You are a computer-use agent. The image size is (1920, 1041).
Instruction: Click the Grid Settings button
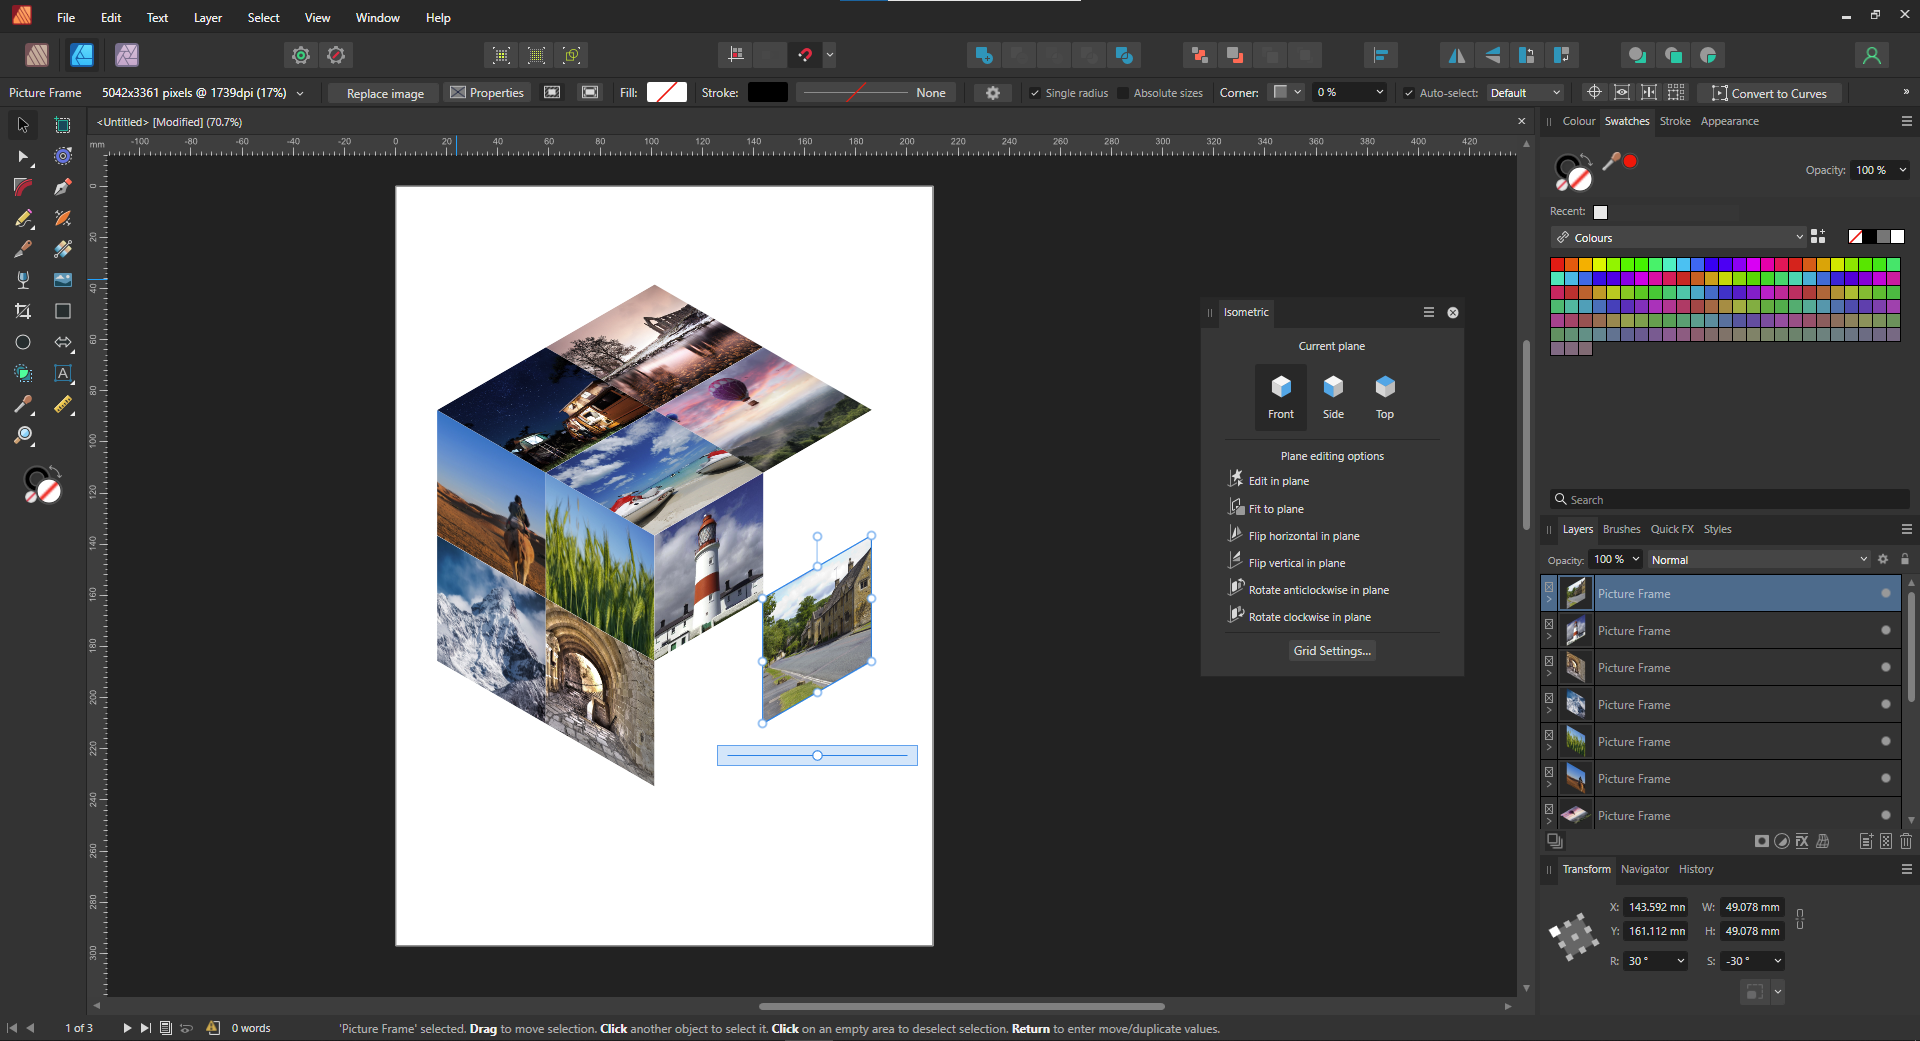pos(1332,651)
